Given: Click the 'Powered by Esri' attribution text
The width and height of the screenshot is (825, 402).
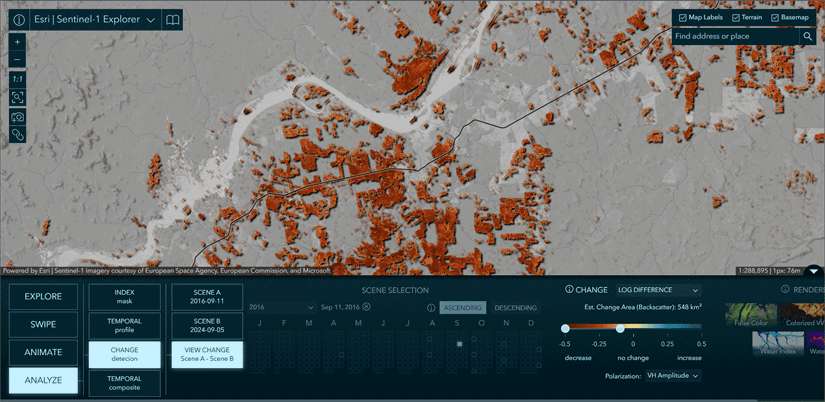Looking at the screenshot, I should click(167, 271).
